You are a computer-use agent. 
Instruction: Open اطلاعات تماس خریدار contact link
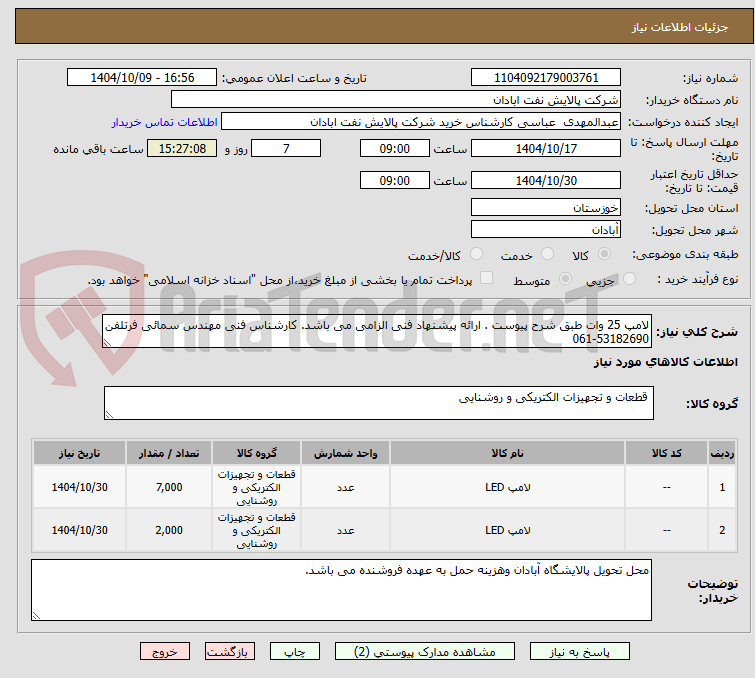[165, 122]
